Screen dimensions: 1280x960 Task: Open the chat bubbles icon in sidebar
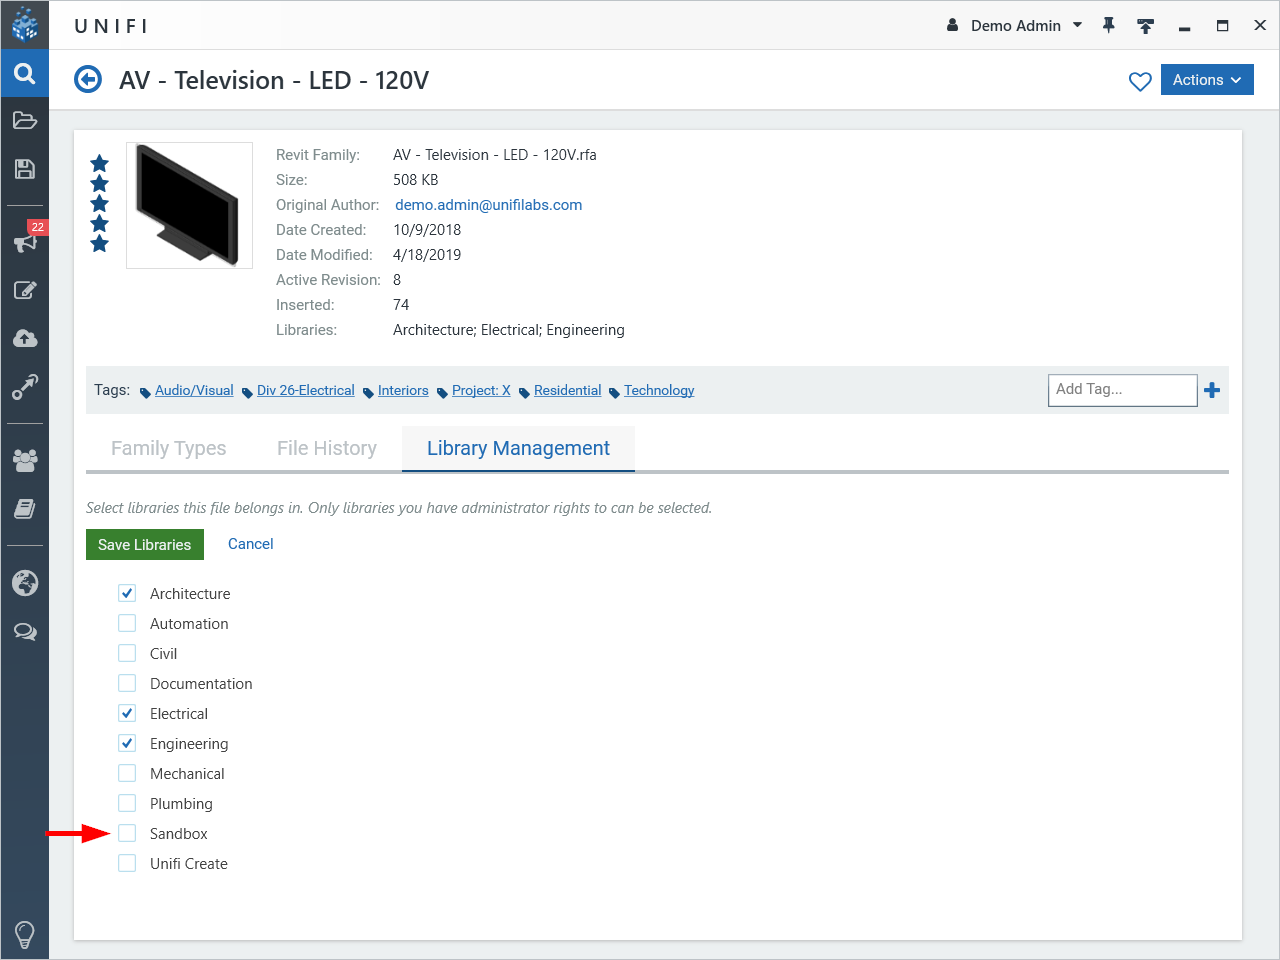click(x=25, y=632)
